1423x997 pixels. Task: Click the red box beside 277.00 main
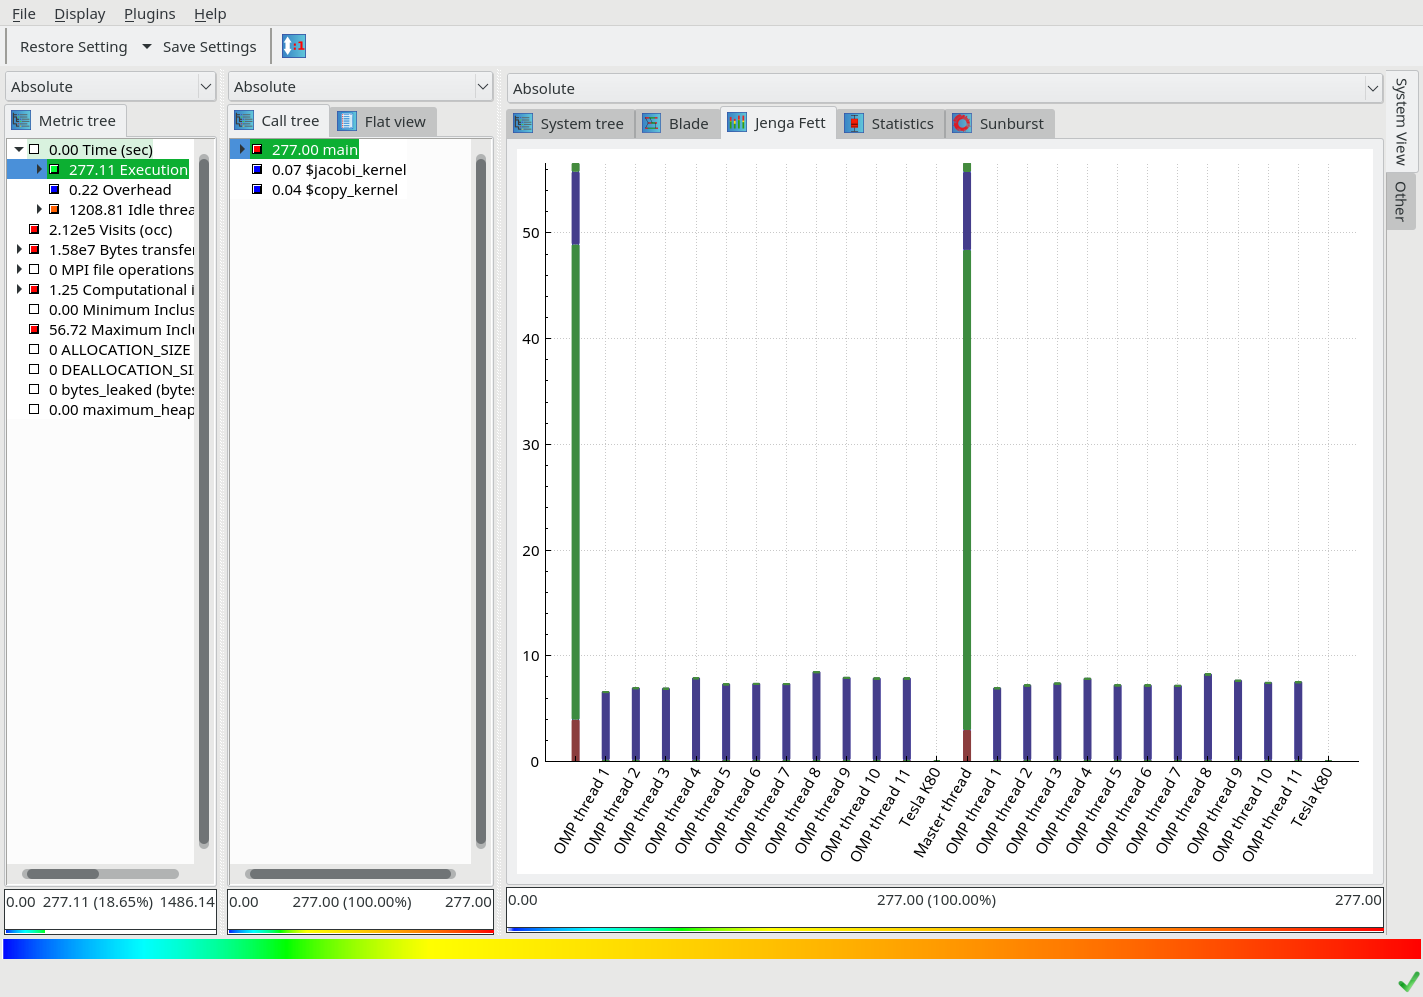pyautogui.click(x=257, y=149)
